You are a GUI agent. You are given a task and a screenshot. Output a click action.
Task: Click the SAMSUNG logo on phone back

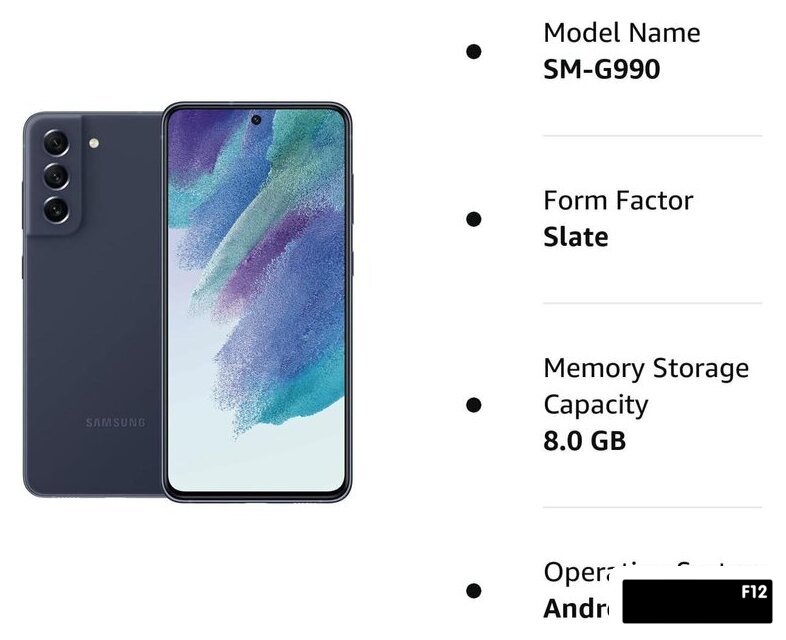[x=115, y=422]
